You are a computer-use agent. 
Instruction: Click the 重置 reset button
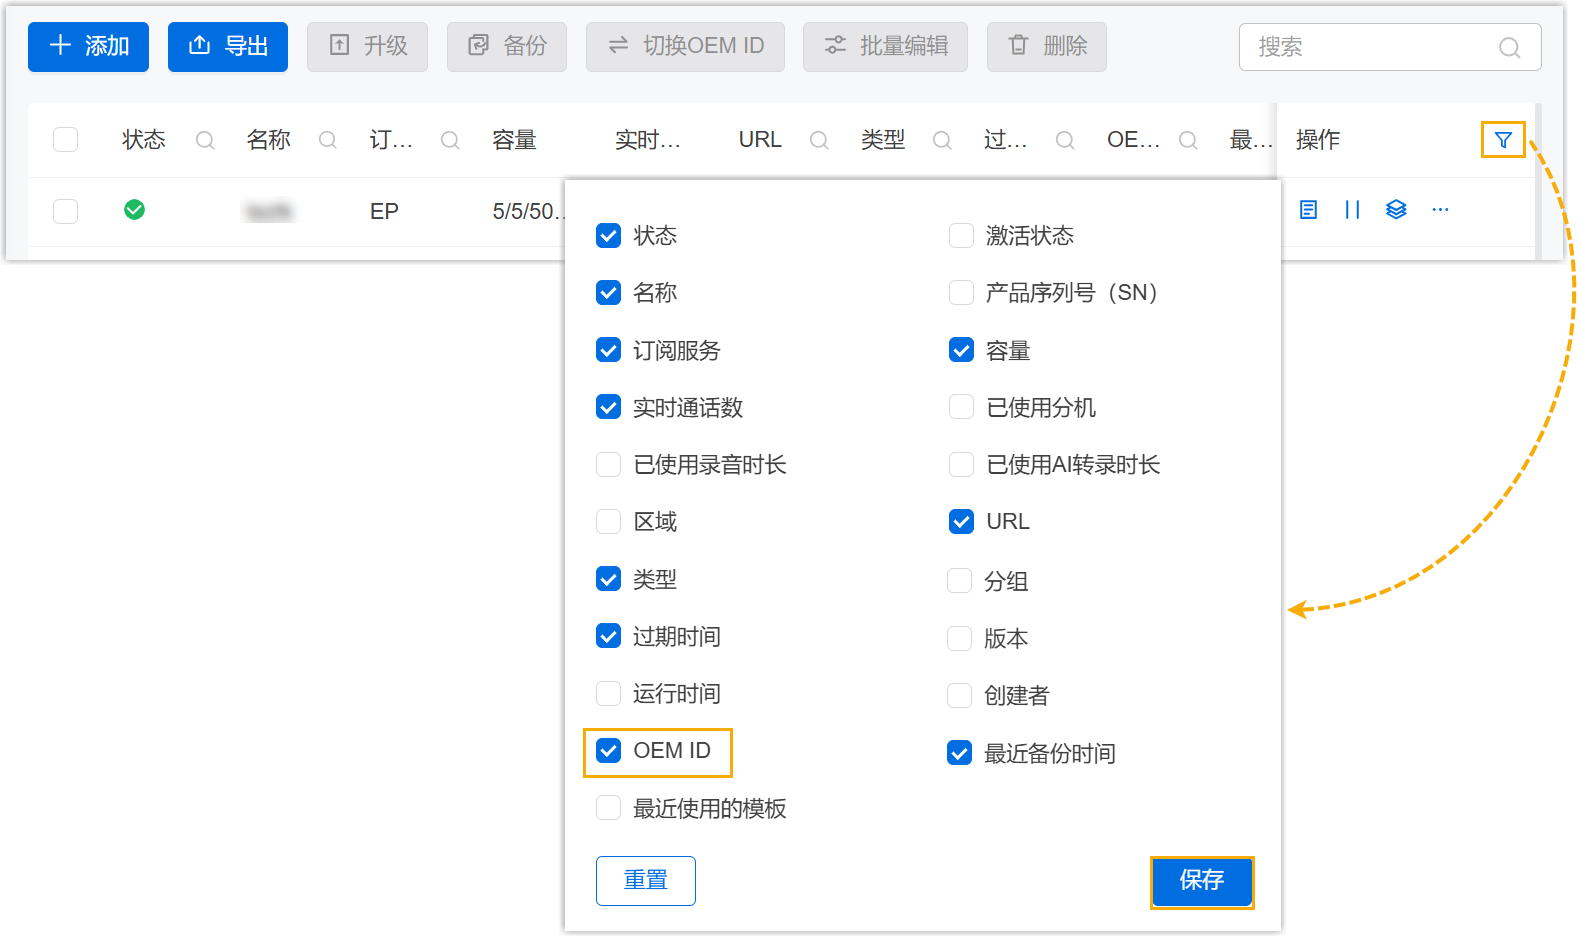click(645, 880)
